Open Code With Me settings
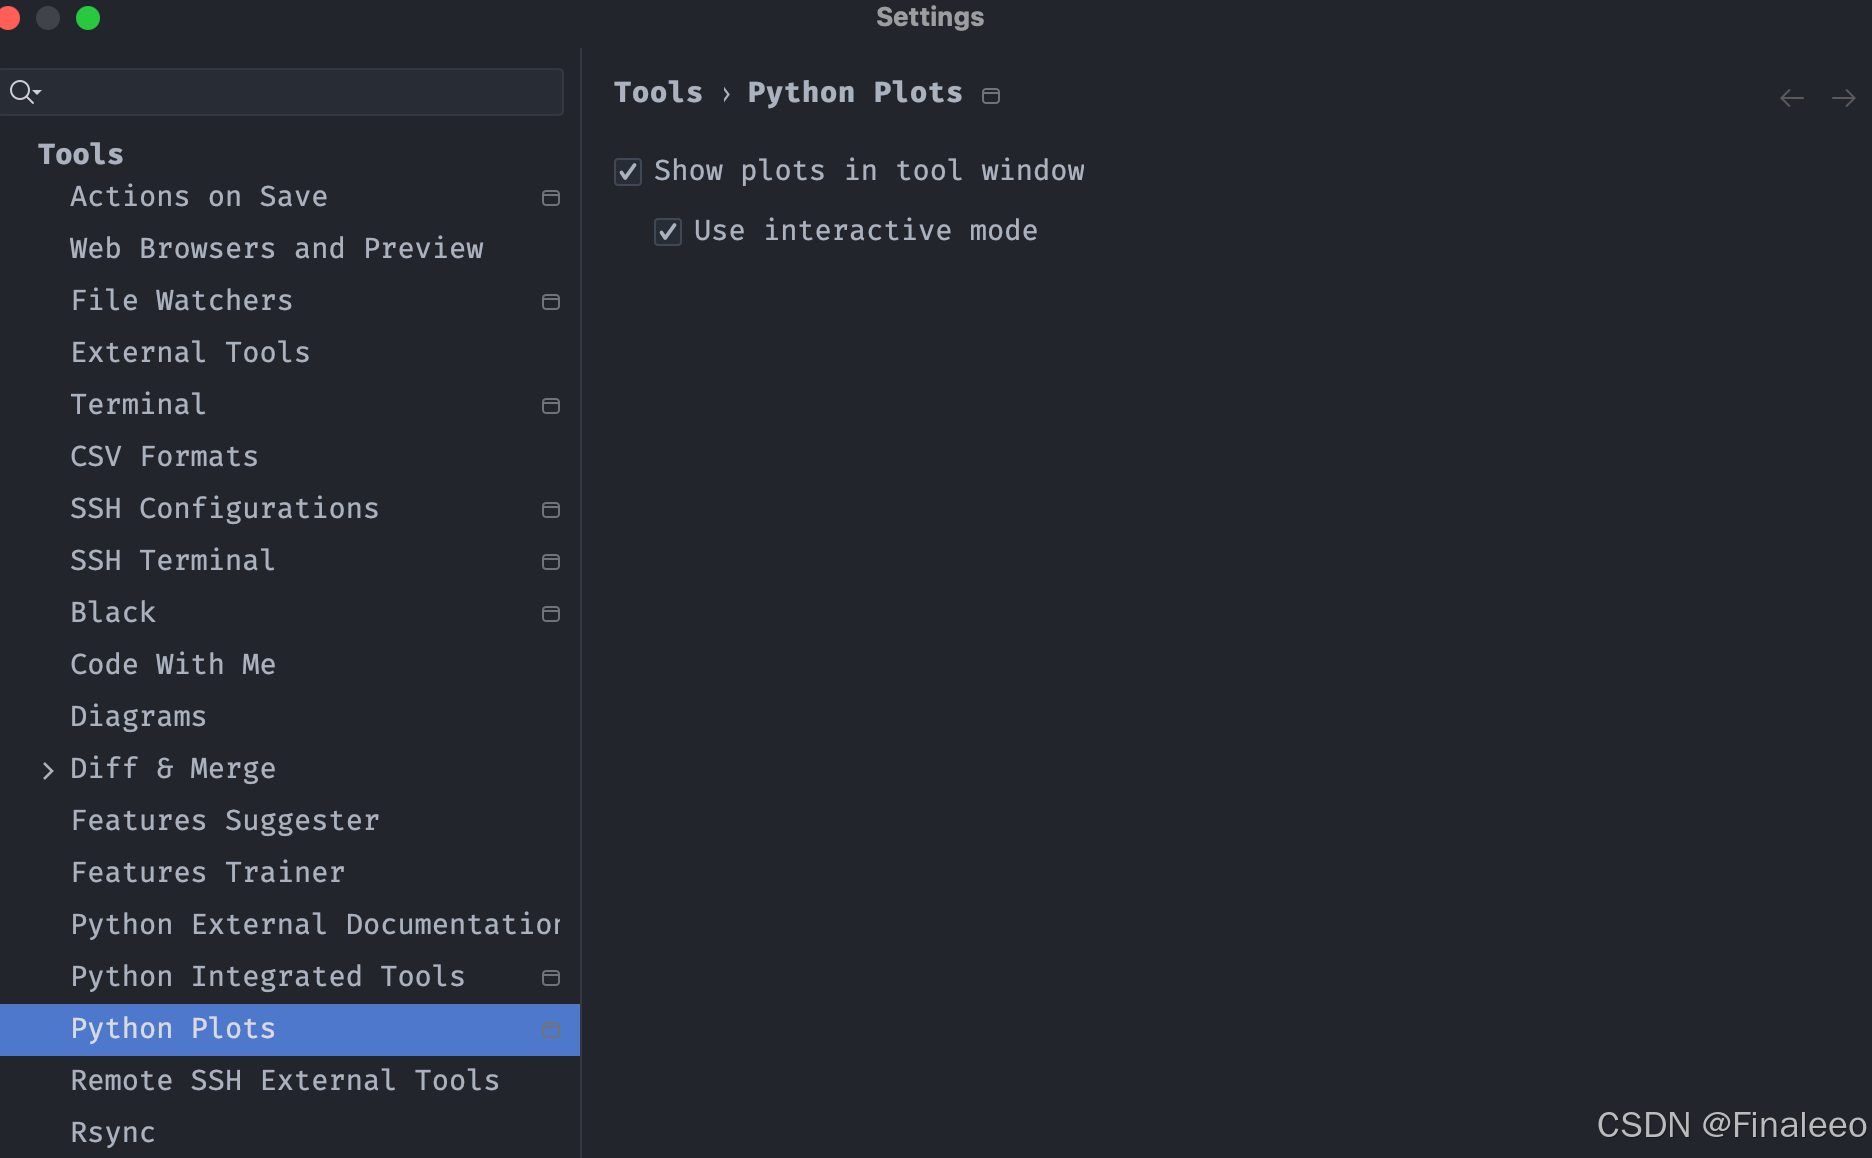 tap(173, 665)
